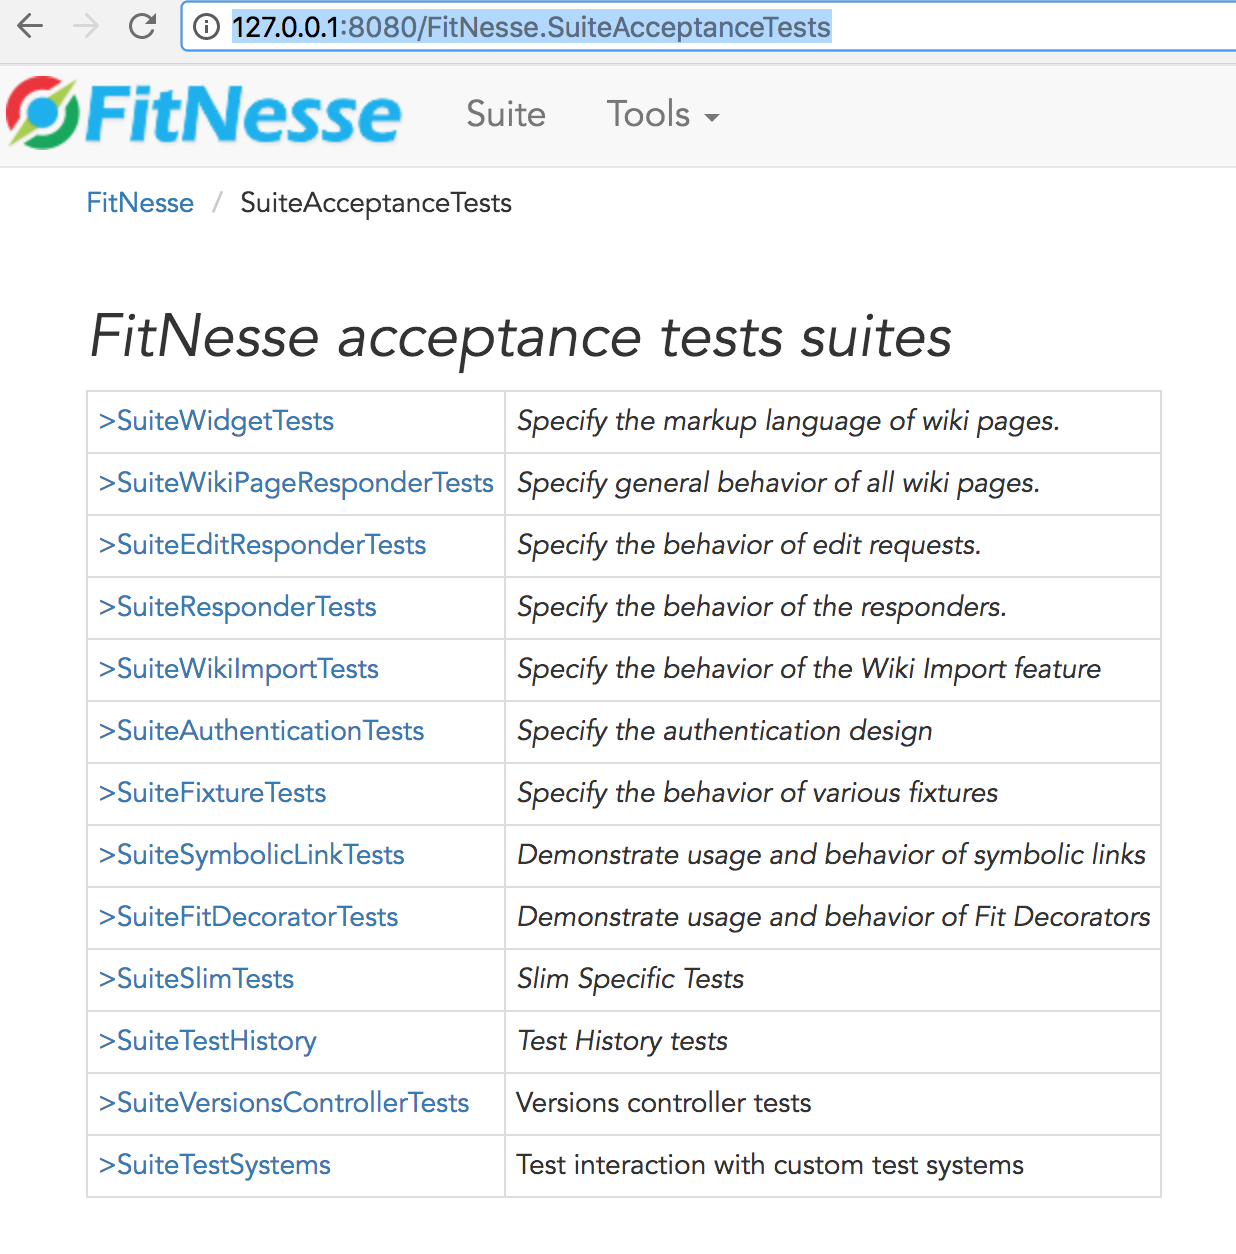
Task: Click the Suite menu item
Action: pyautogui.click(x=506, y=114)
